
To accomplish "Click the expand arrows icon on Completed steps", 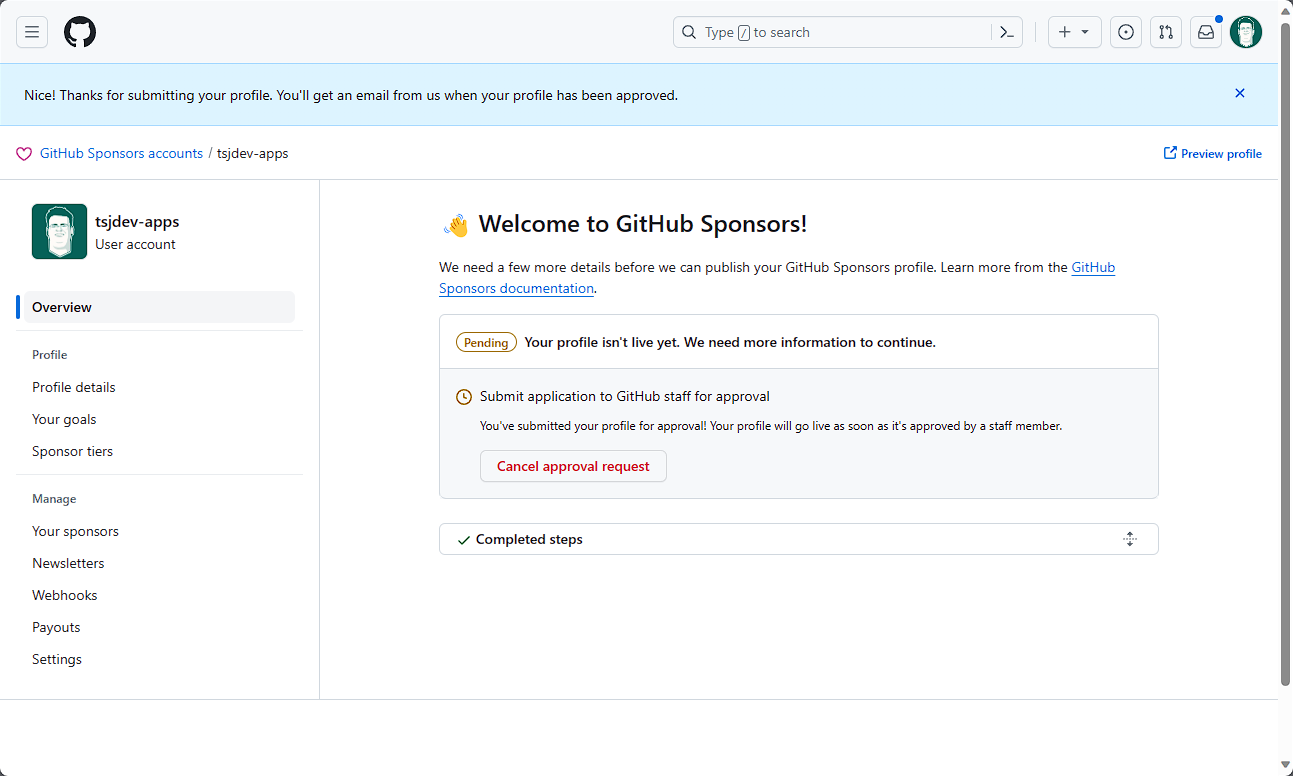I will coord(1130,539).
